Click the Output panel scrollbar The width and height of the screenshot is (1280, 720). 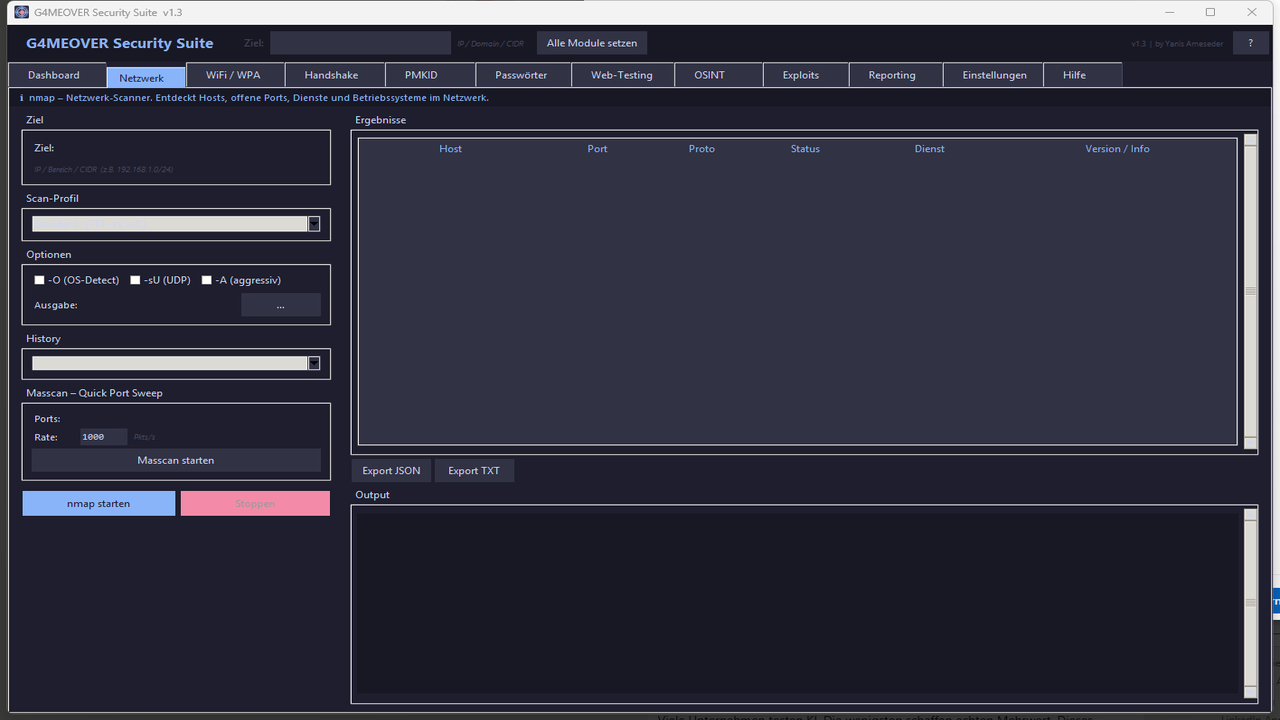[x=1250, y=603]
